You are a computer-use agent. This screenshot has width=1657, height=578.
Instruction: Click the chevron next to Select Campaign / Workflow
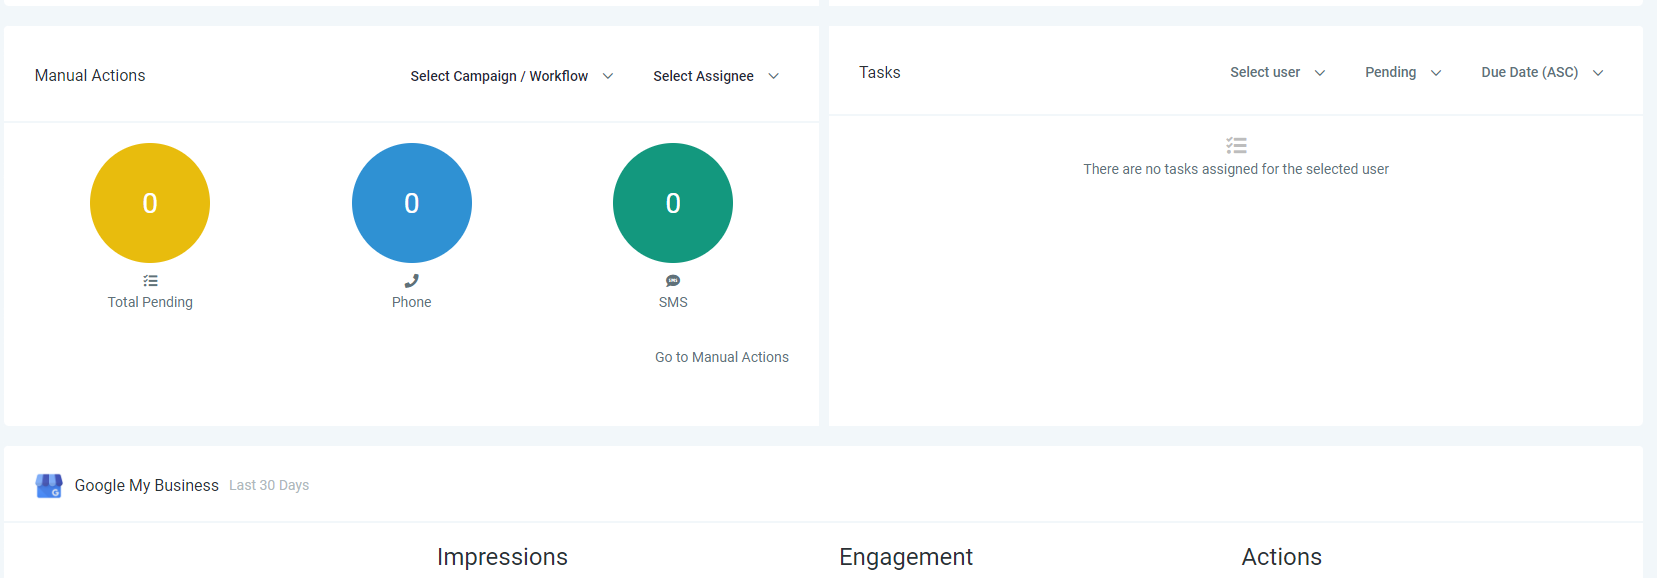tap(608, 76)
